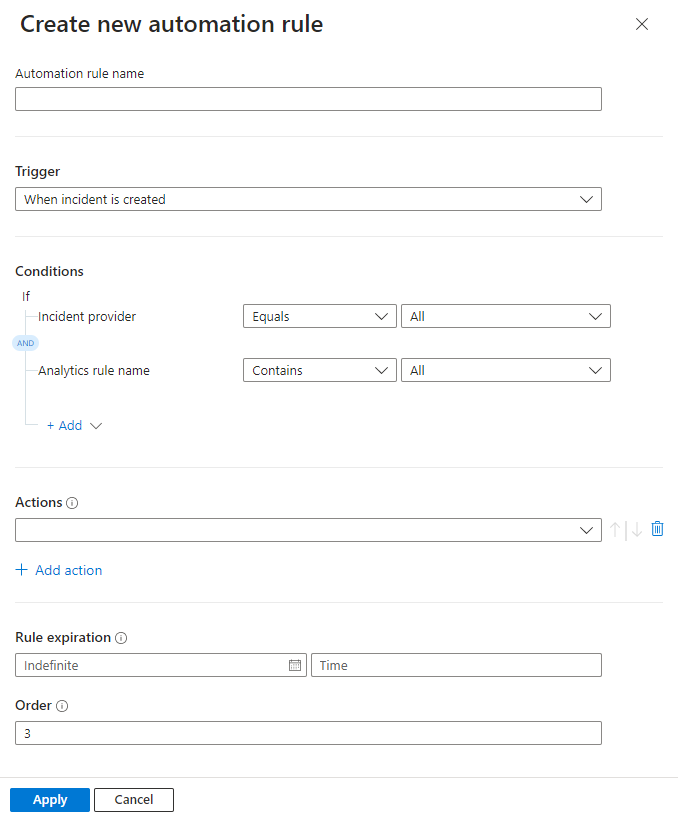Expand the Incident provider value dropdown

505,316
